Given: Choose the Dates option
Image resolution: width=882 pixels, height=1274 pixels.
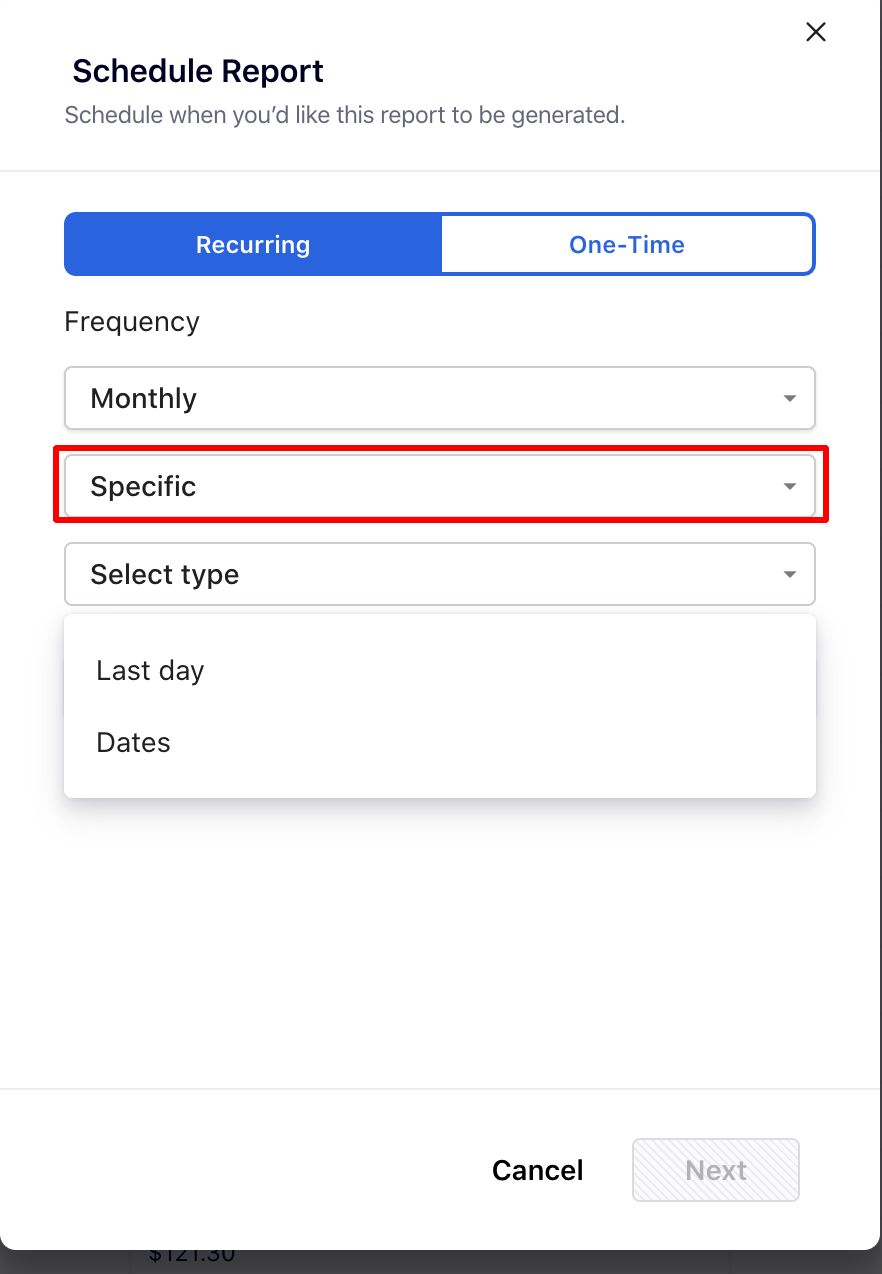Looking at the screenshot, I should 134,743.
